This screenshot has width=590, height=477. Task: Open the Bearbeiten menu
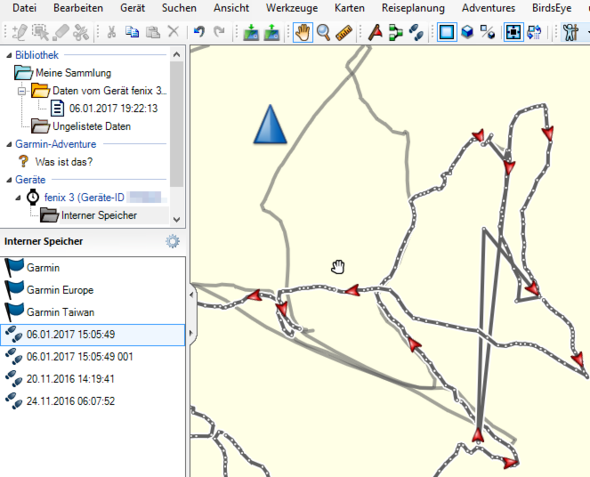point(78,8)
